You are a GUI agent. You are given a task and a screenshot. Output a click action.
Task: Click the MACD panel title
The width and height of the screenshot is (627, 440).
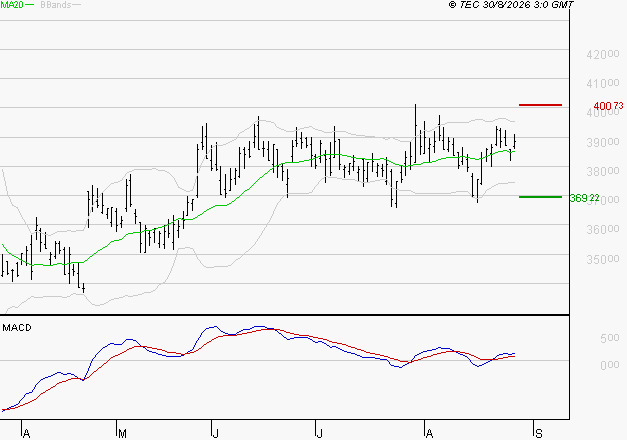[x=17, y=328]
